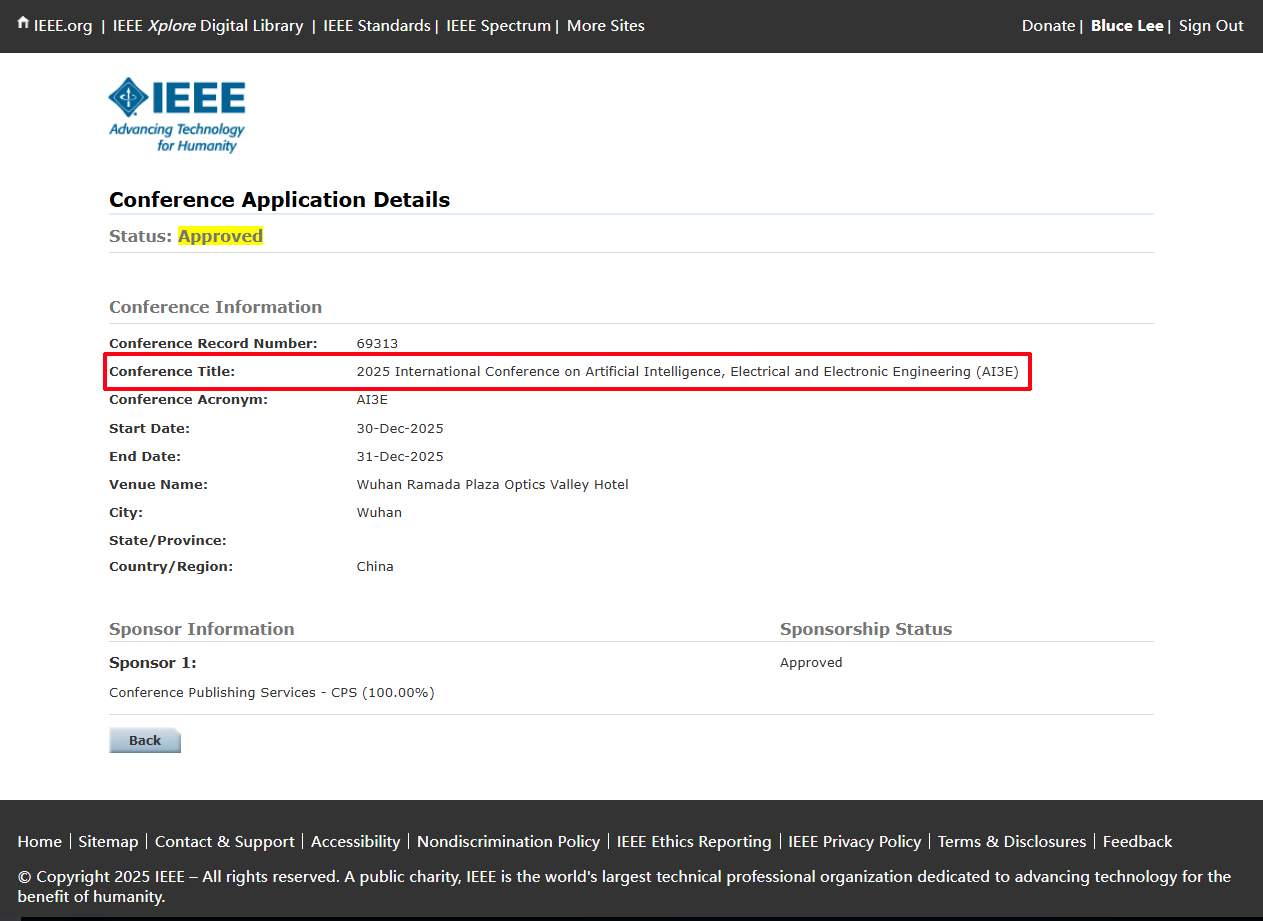Open IEEE Xplore Digital Library link
Screen dimensions: 1263x921
(208, 26)
